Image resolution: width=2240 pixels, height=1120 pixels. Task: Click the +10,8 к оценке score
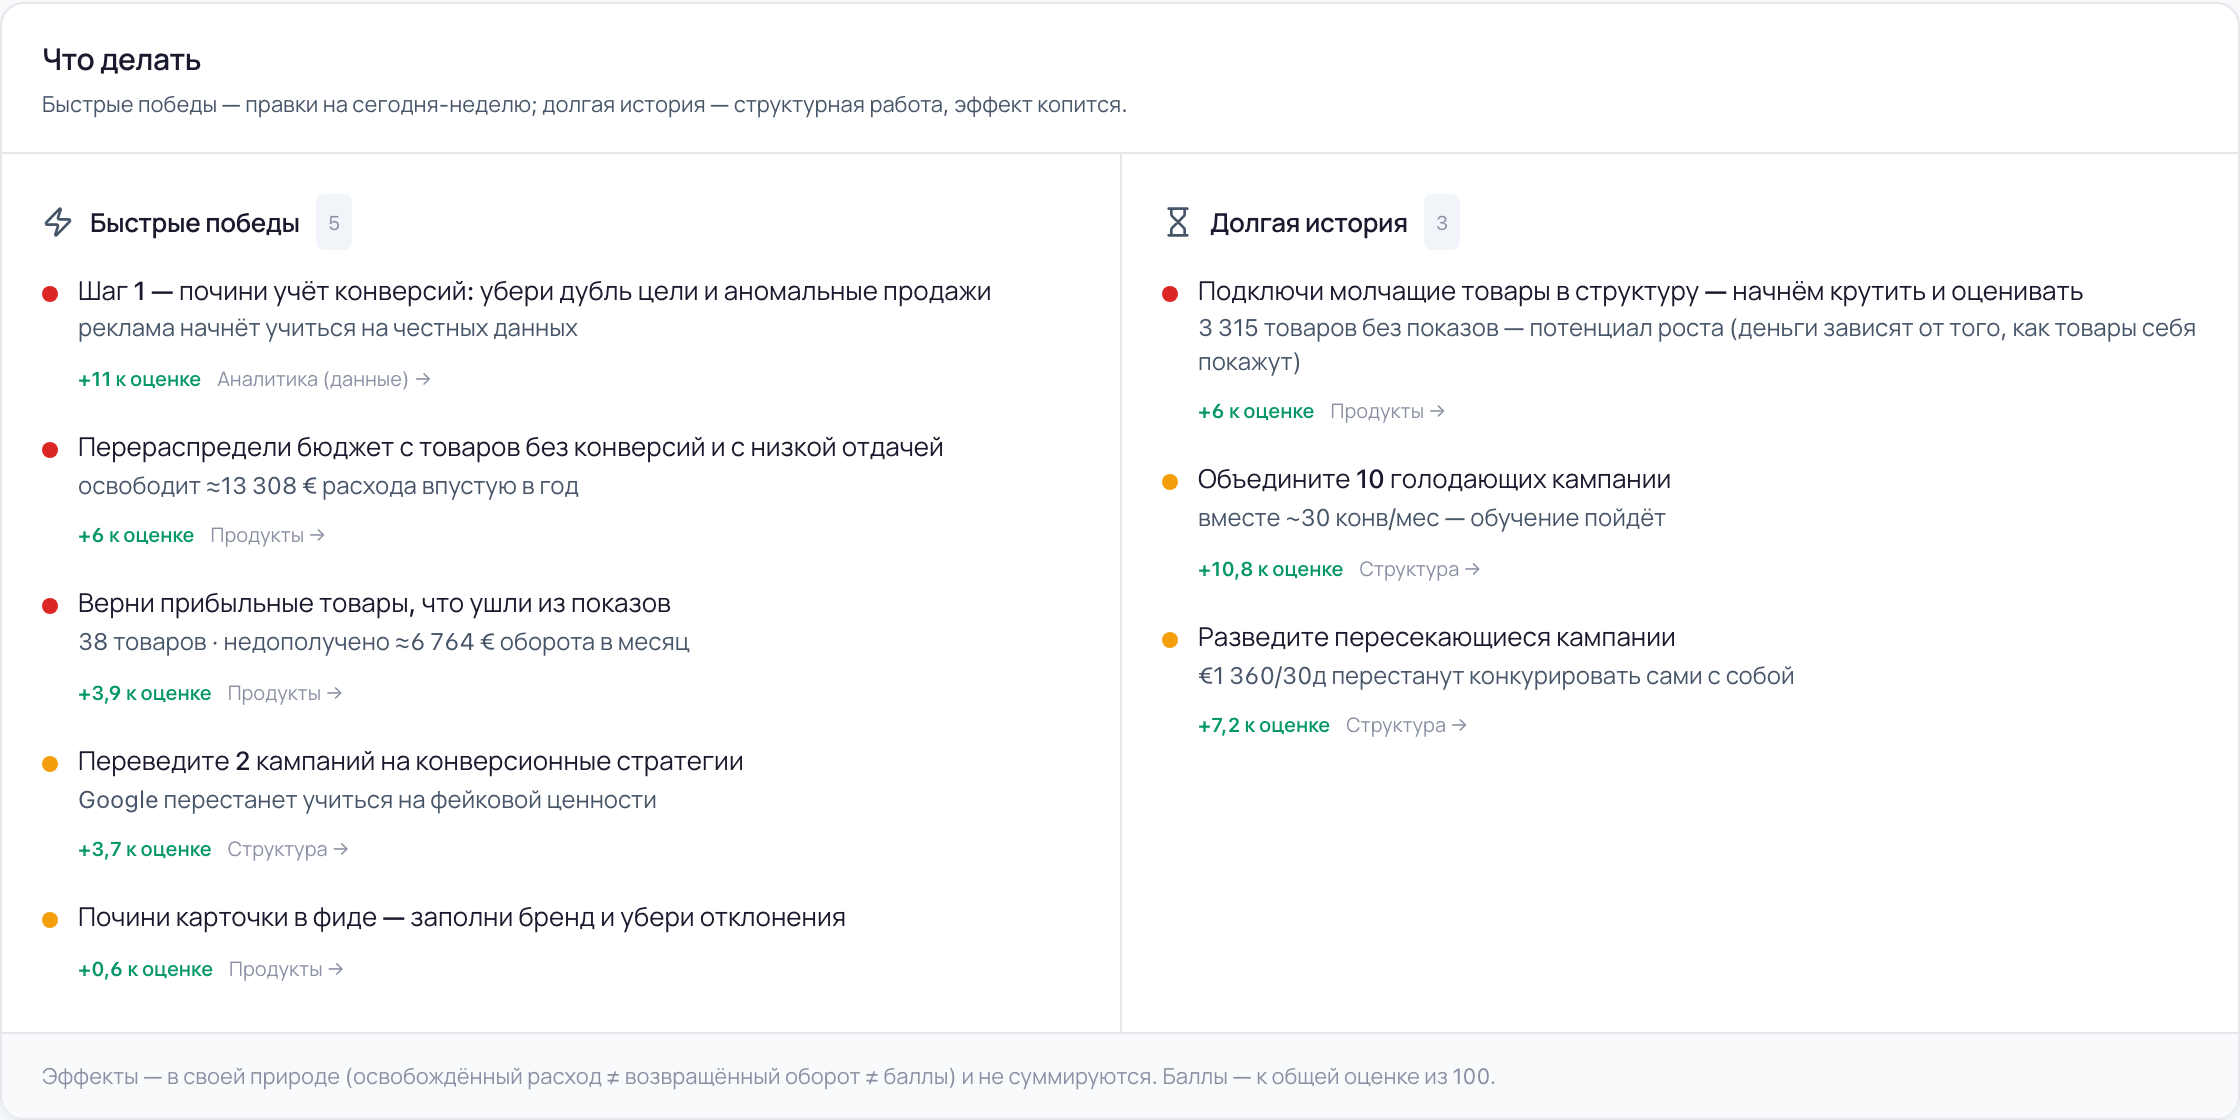pos(1270,569)
